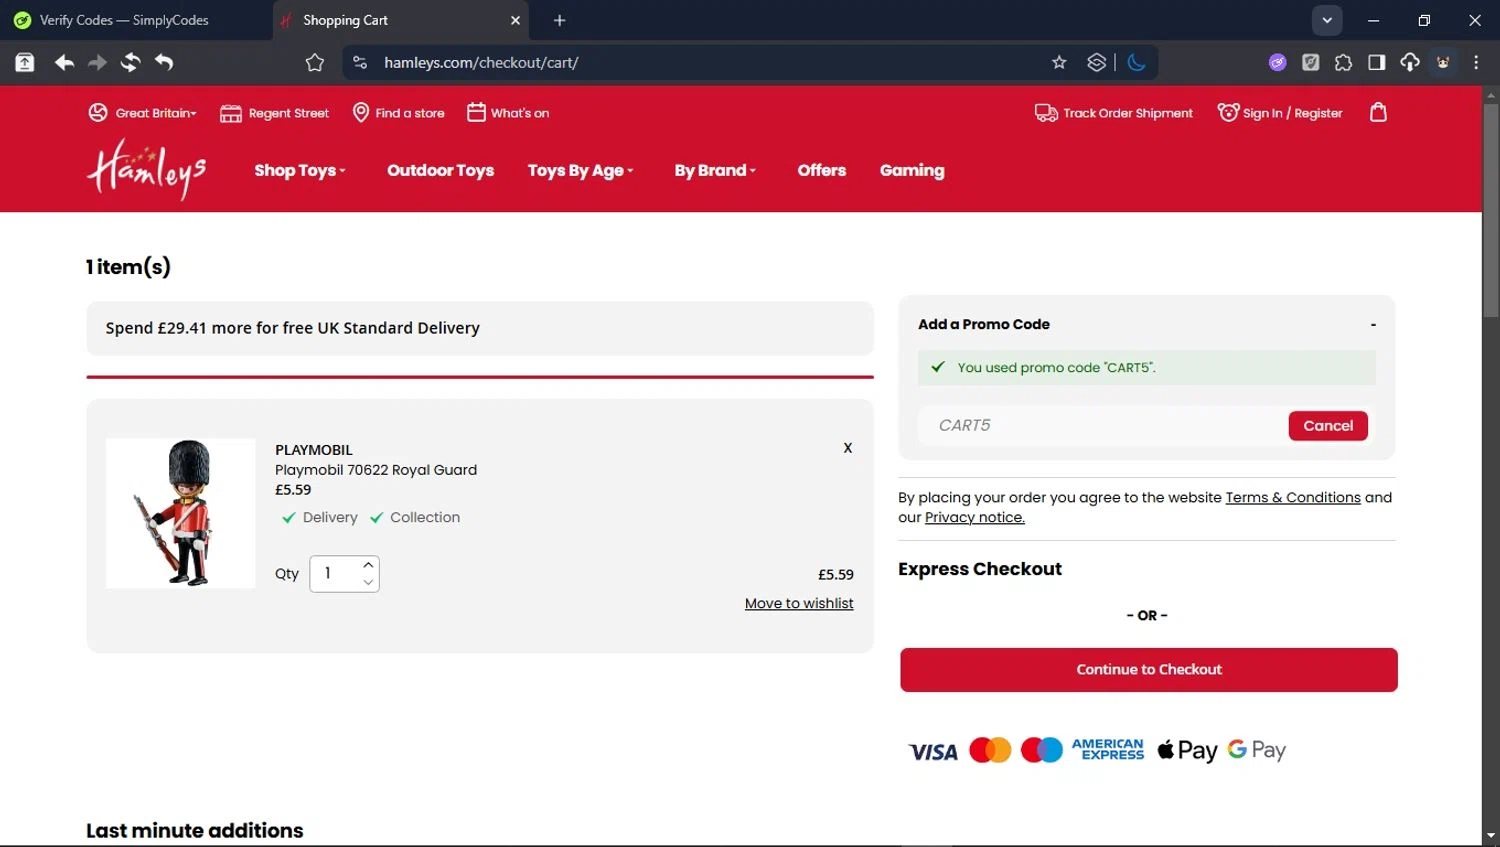Viewport: 1500px width, 847px height.
Task: Click the Sign In bear icon
Action: pyautogui.click(x=1228, y=112)
